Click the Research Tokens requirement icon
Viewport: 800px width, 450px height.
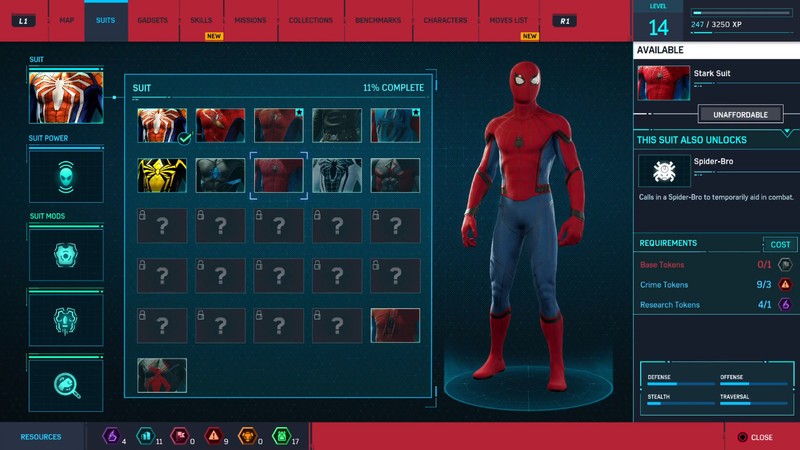785,305
